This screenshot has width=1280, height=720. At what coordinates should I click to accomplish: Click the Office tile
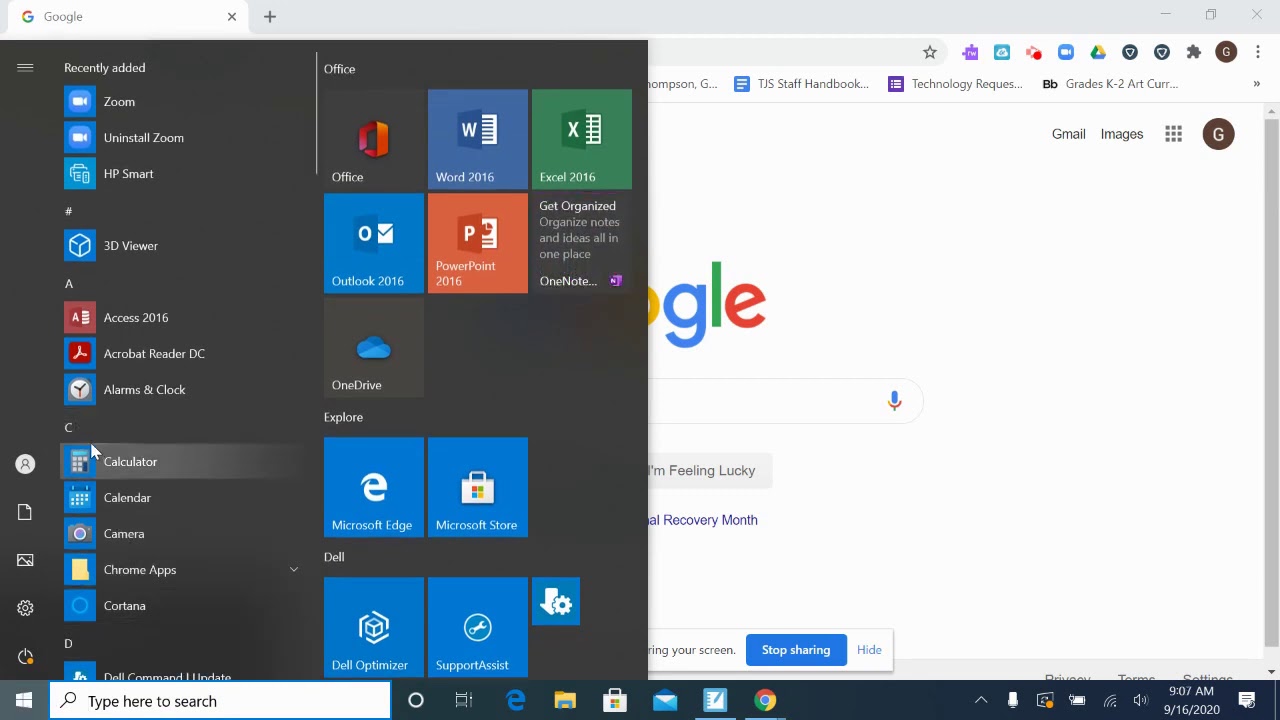pyautogui.click(x=374, y=139)
